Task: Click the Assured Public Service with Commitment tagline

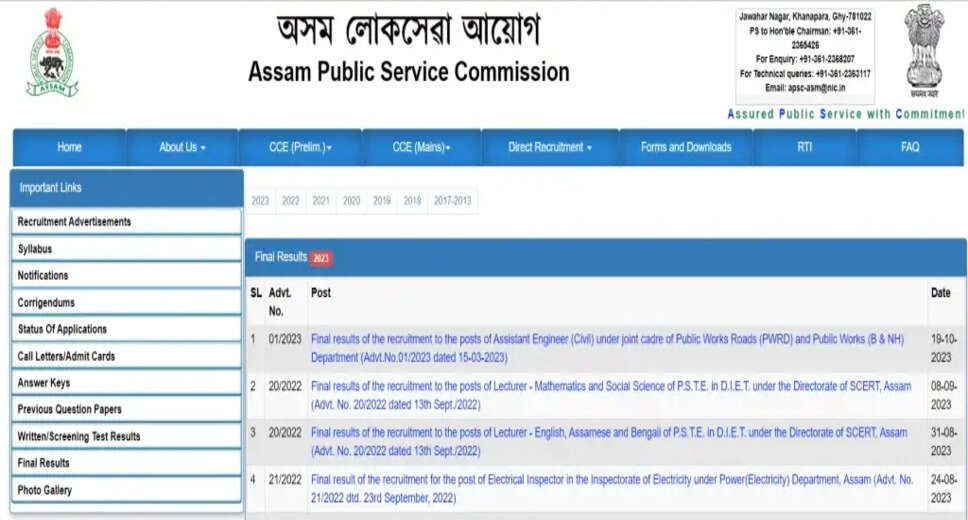Action: pos(845,114)
